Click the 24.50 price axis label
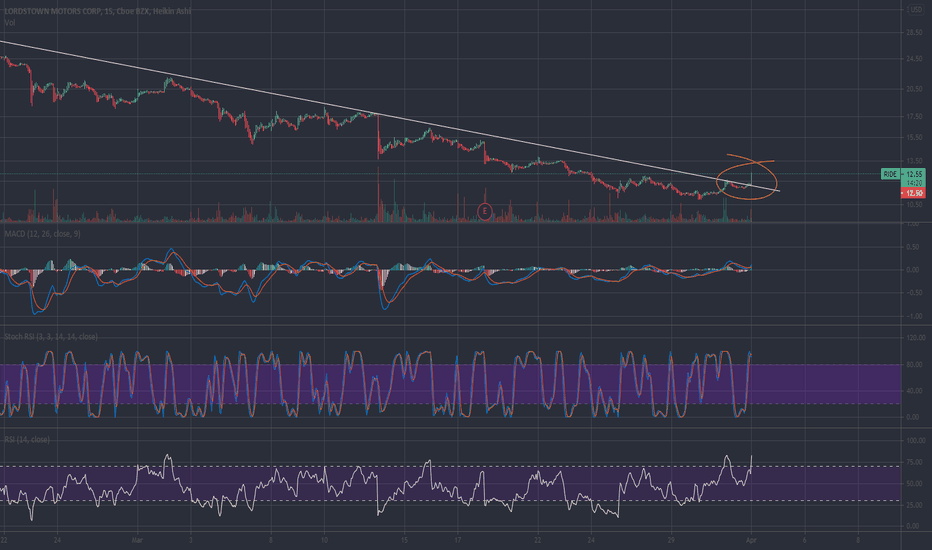Image resolution: width=932 pixels, height=550 pixels. [914, 59]
